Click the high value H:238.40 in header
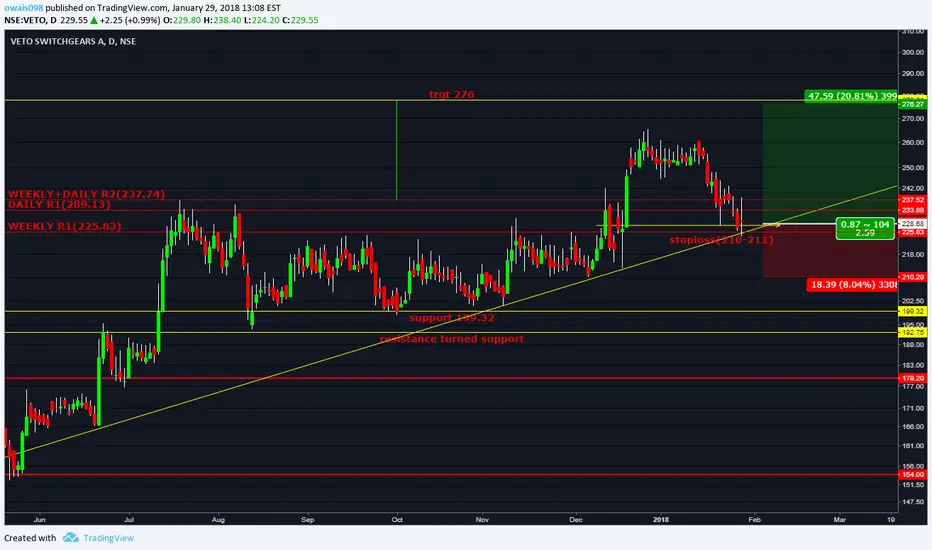 [x=222, y=20]
